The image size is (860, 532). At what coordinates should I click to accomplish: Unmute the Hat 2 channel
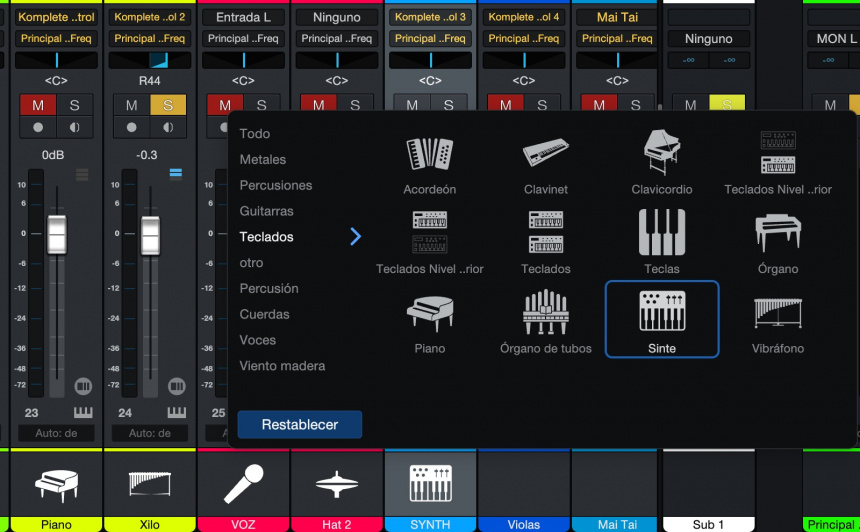pyautogui.click(x=319, y=104)
